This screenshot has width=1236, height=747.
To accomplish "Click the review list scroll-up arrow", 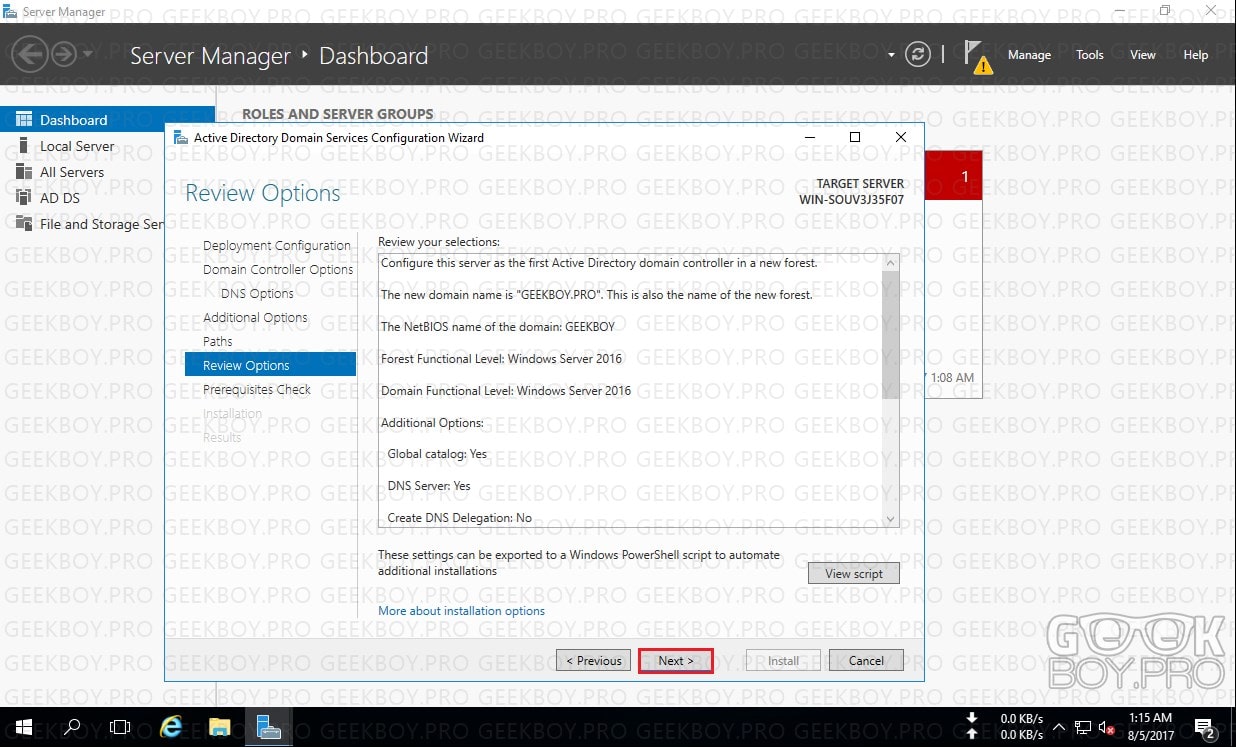I will [891, 262].
